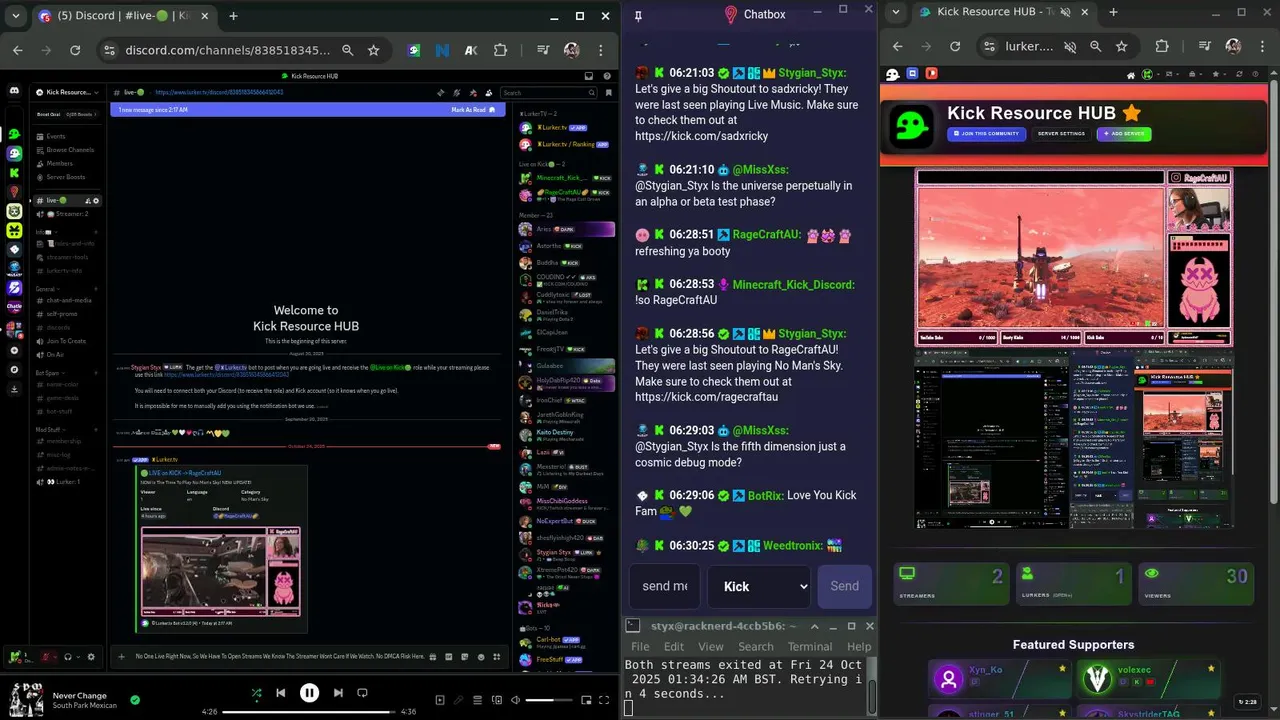Click the Server Settings button
1280x720 pixels.
(x=1061, y=133)
